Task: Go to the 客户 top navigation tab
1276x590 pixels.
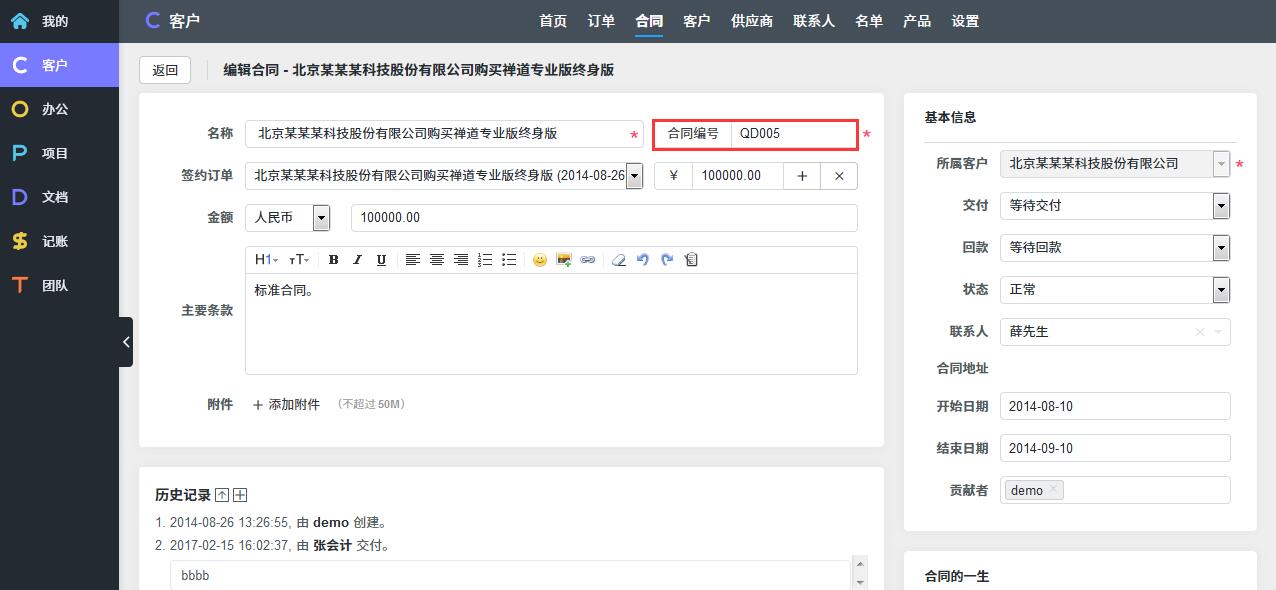Action: pyautogui.click(x=697, y=21)
